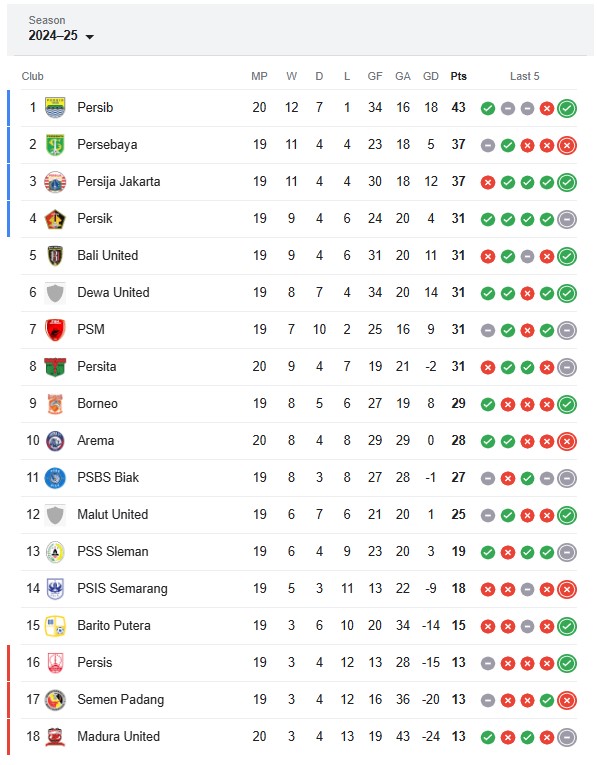The height and width of the screenshot is (765, 597).
Task: Open the Dewa United team link
Action: point(113,292)
